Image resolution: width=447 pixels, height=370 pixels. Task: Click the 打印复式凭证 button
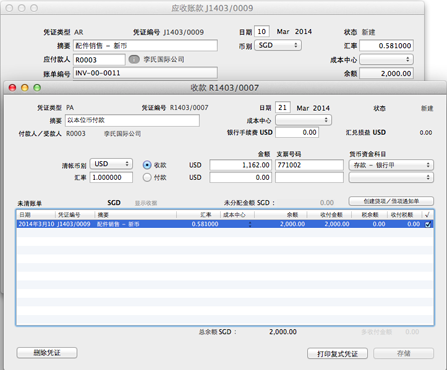(337, 353)
